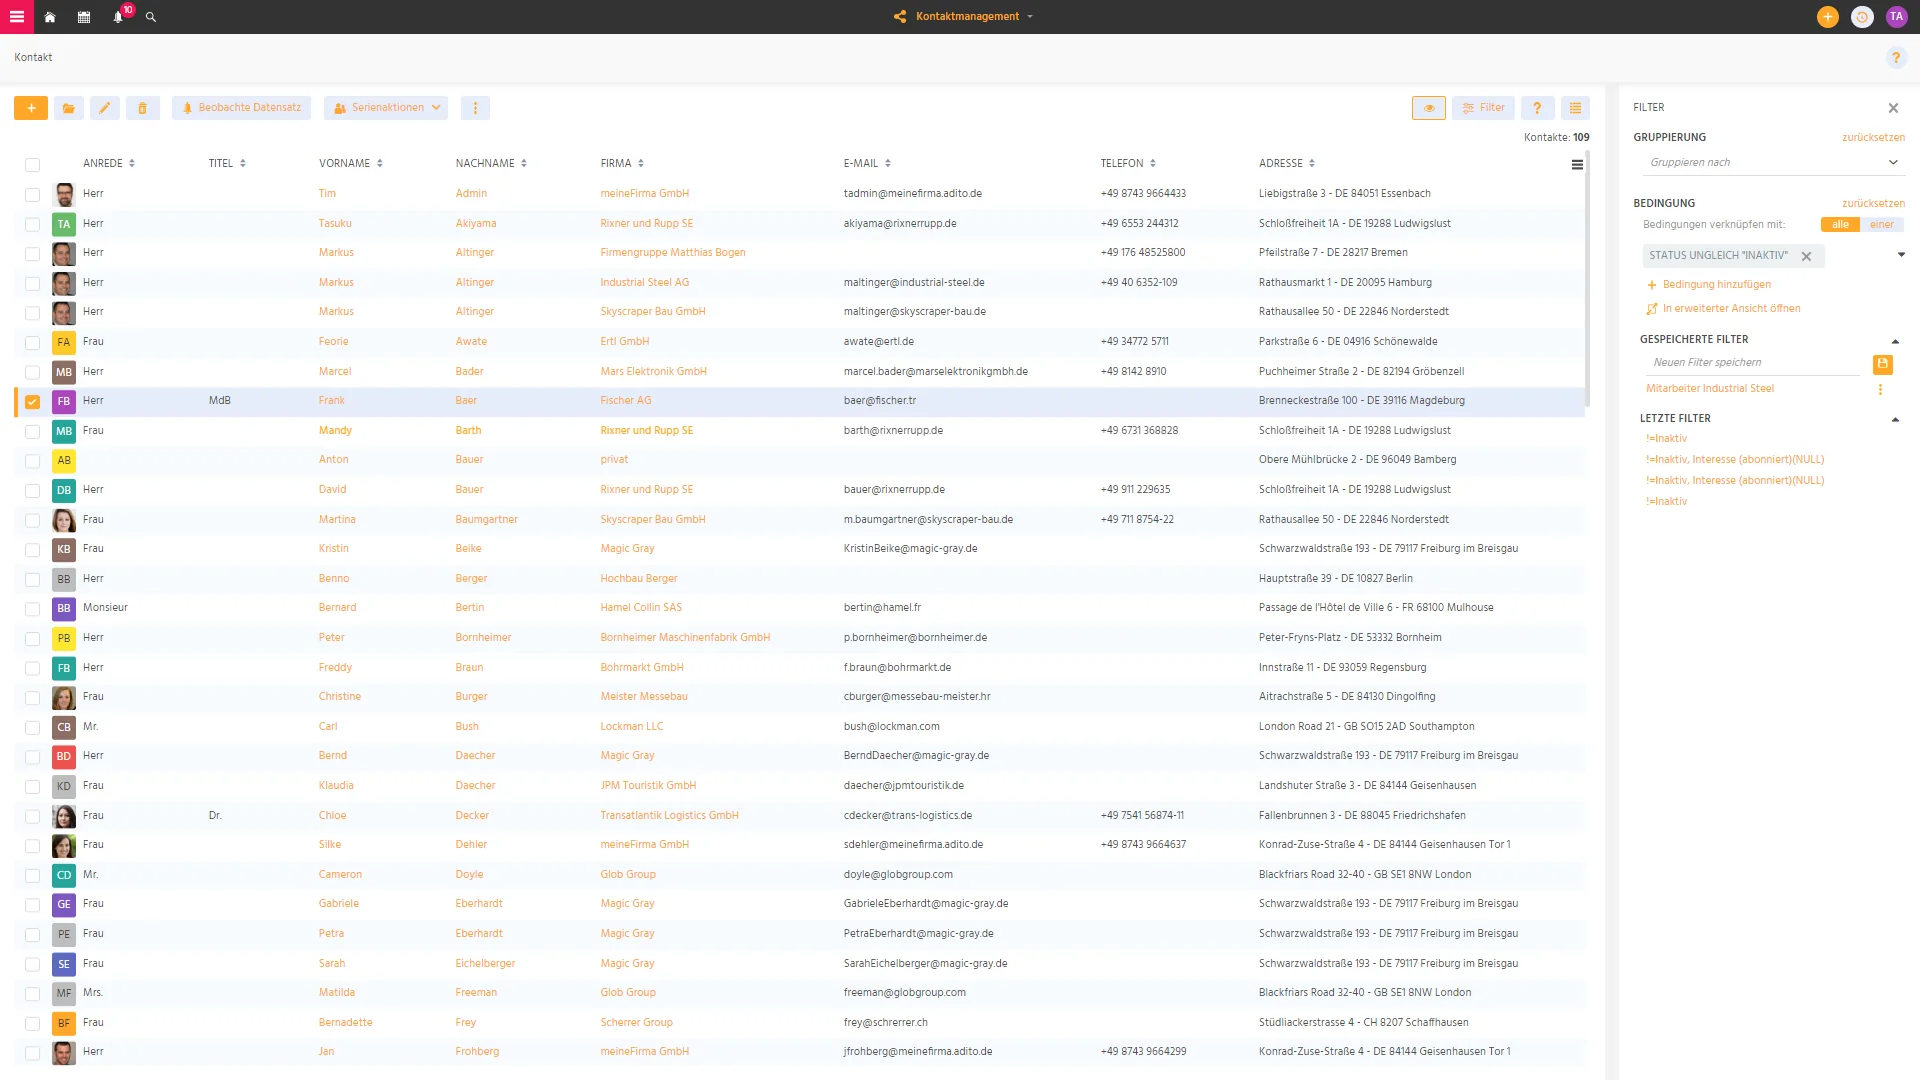Open the calendar icon in top bar

tap(84, 17)
